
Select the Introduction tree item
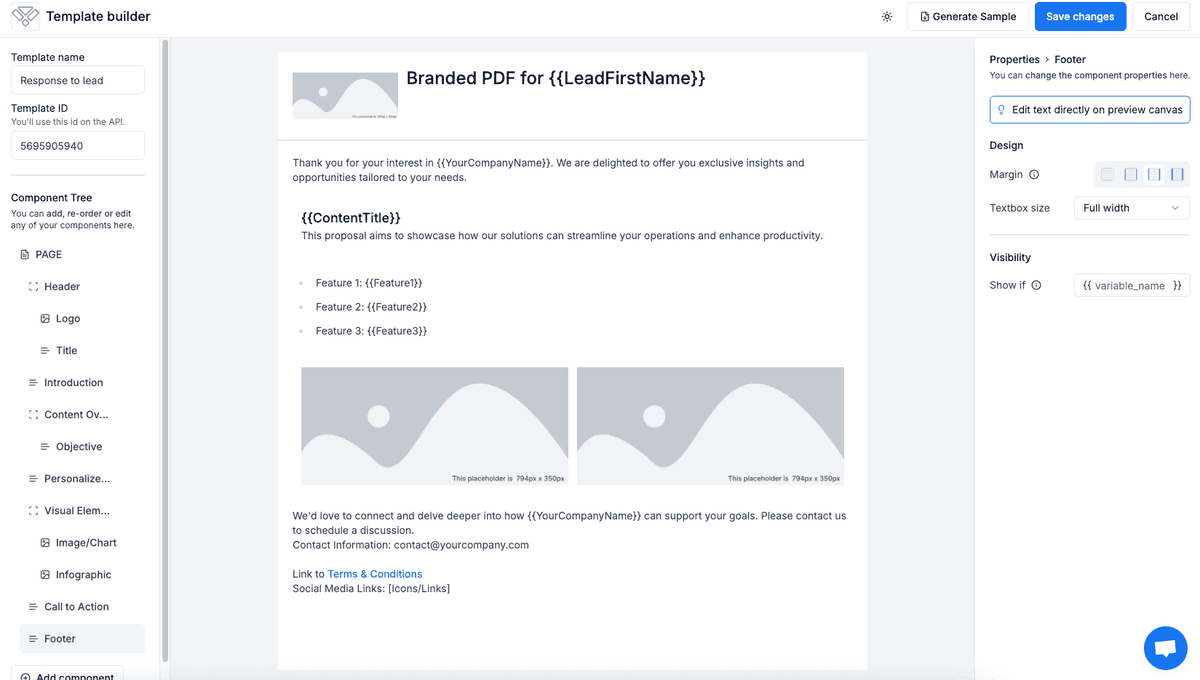(x=73, y=383)
